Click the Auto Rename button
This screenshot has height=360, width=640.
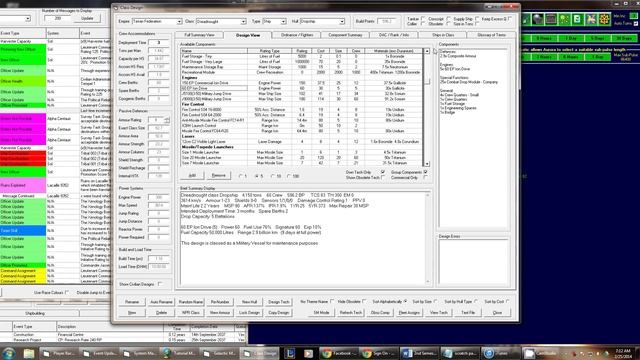(x=161, y=302)
